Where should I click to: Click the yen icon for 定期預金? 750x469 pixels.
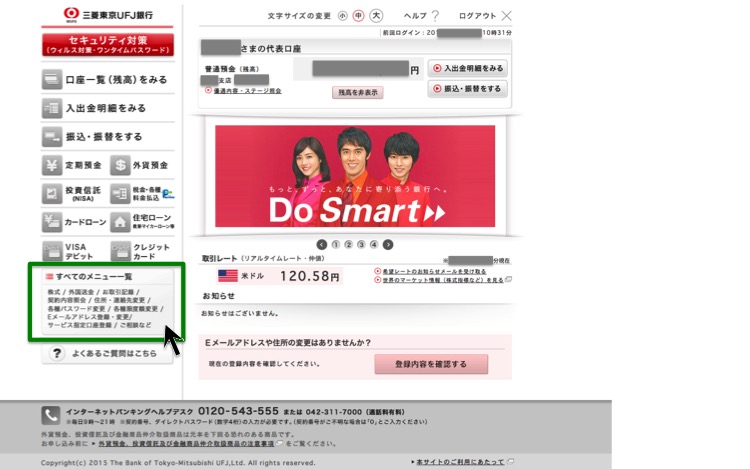tap(52, 165)
